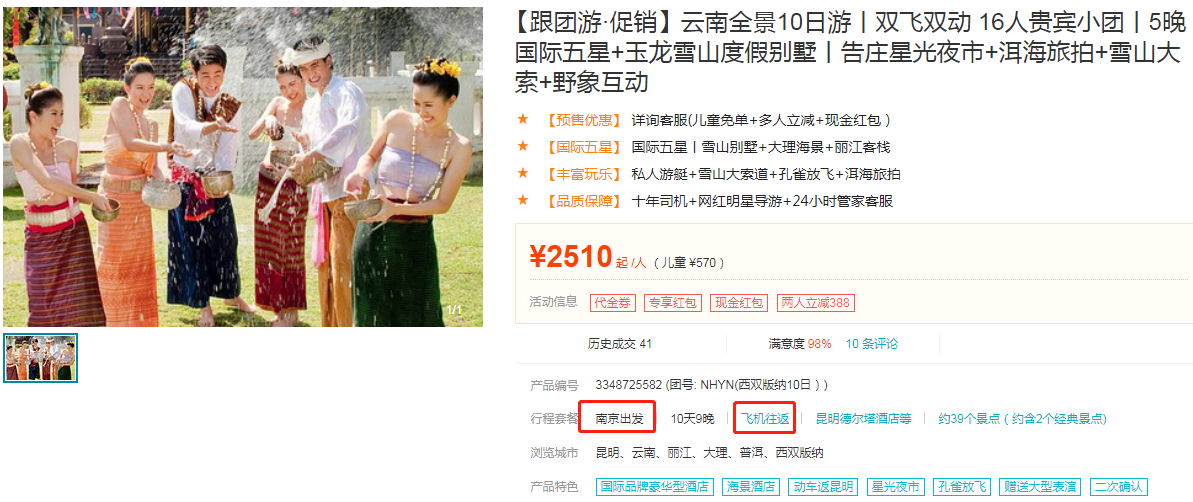Select the 二次确认 feature tag
The width and height of the screenshot is (1193, 502).
(1118, 487)
